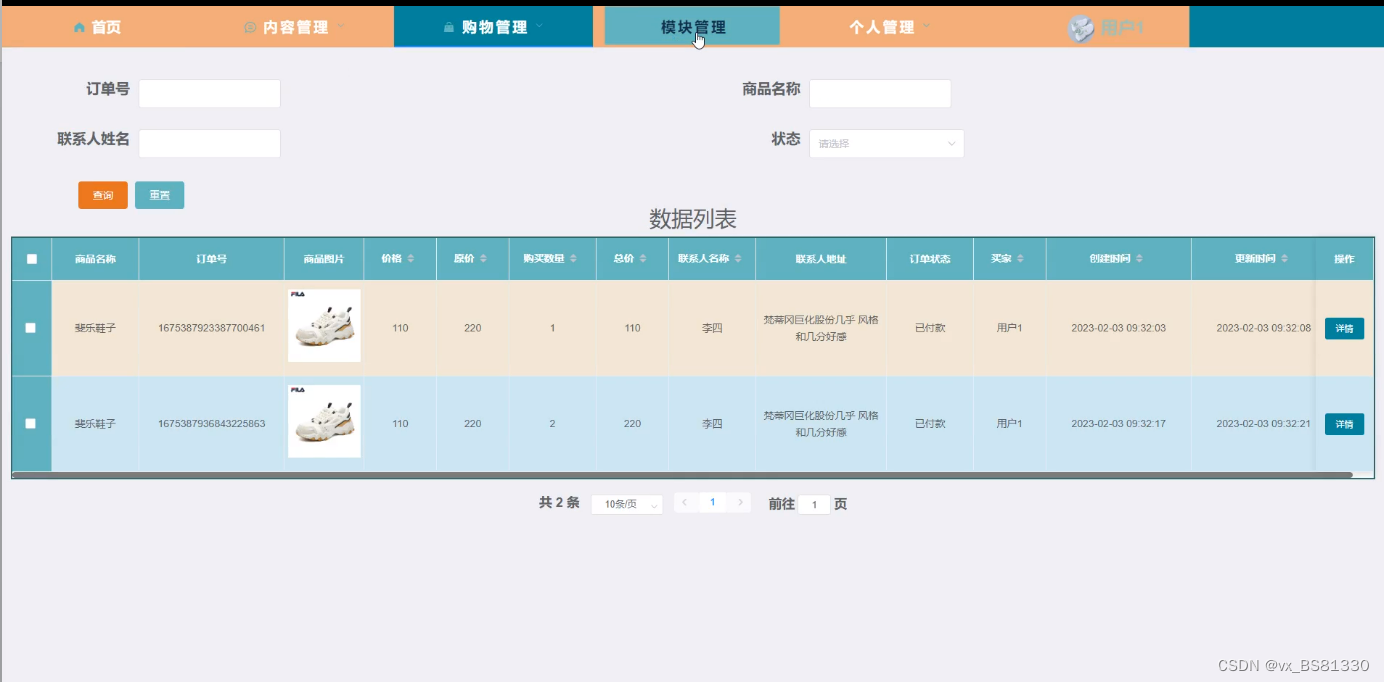
Task: Focus the 前往 page number input
Action: (814, 505)
